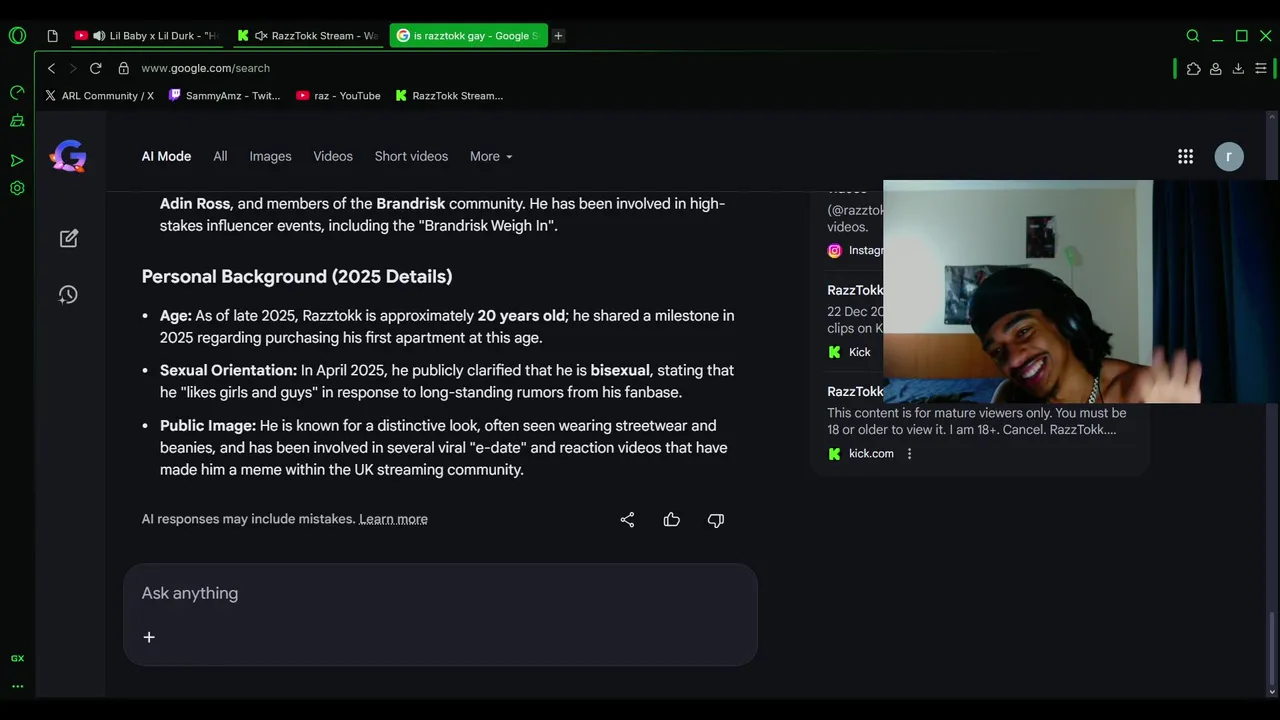Open Easy Setup sliders icon
The image size is (1280, 720).
(1261, 69)
